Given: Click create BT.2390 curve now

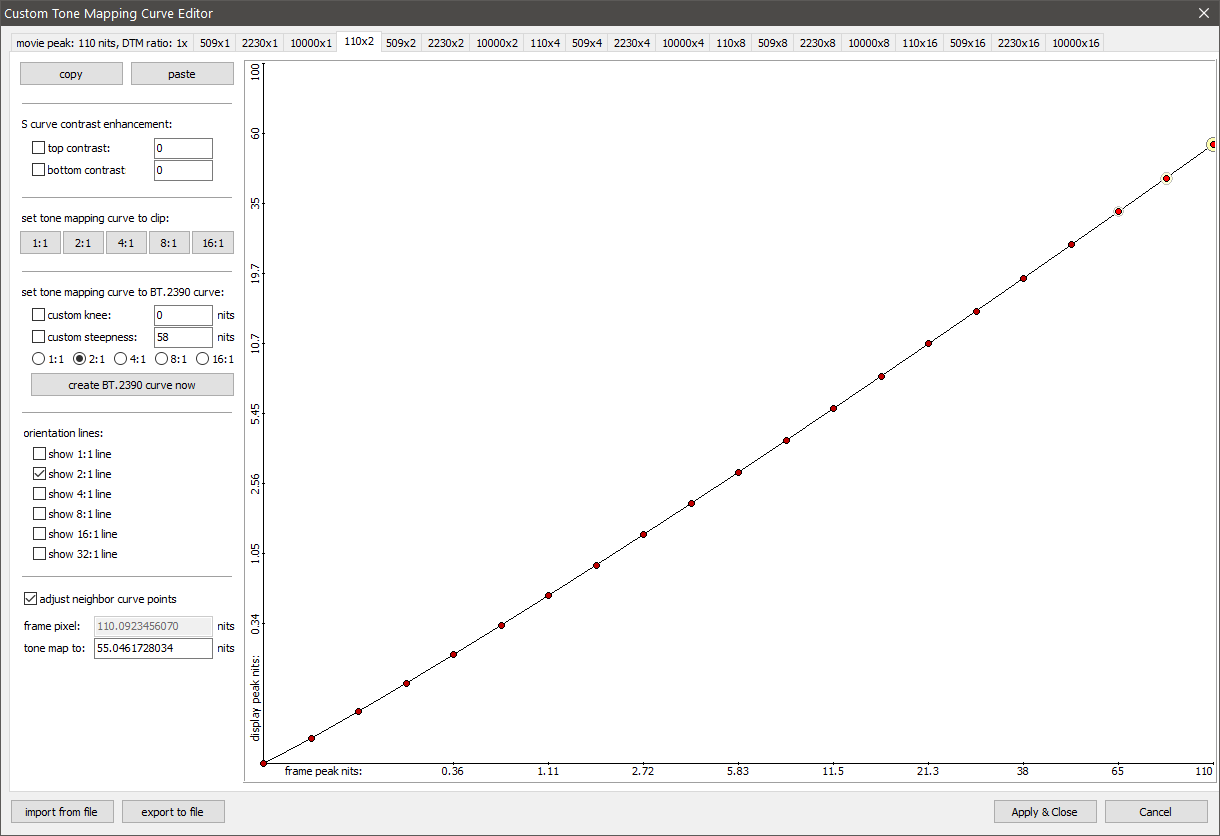Looking at the screenshot, I should click(x=132, y=385).
